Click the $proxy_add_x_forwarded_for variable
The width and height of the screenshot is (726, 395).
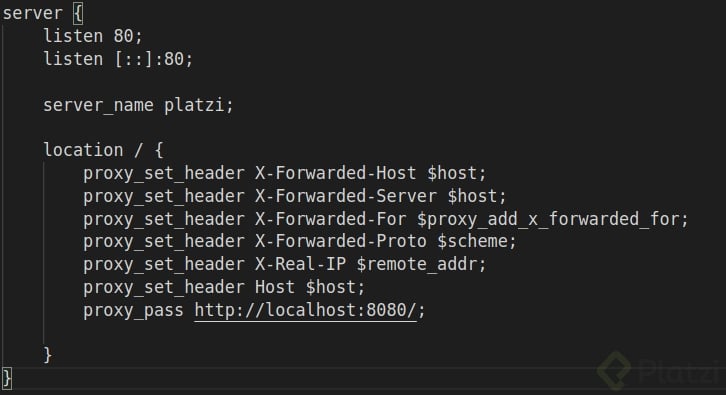[548, 219]
